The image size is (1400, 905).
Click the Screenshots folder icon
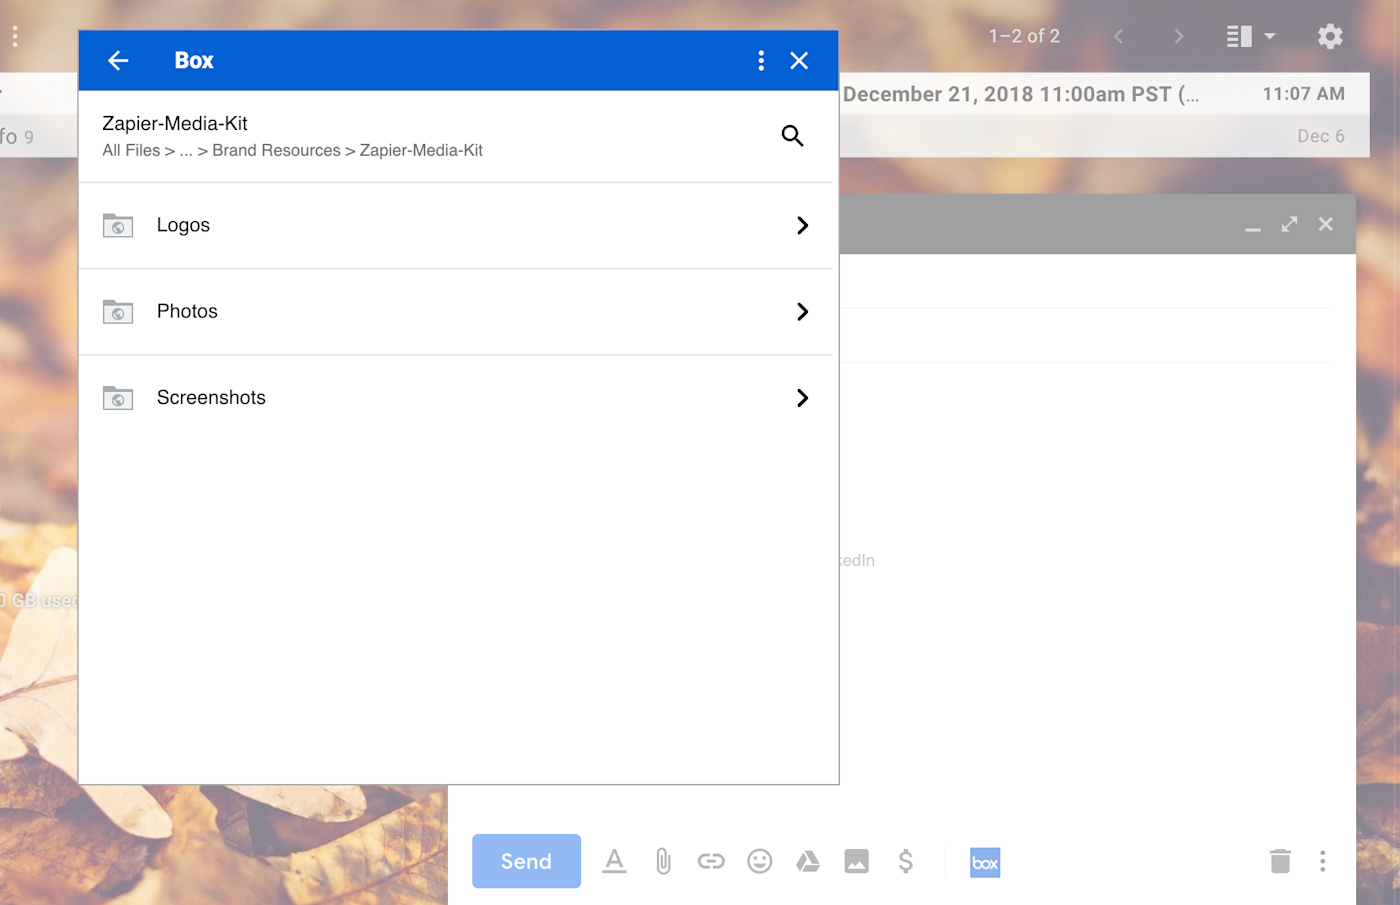[118, 398]
